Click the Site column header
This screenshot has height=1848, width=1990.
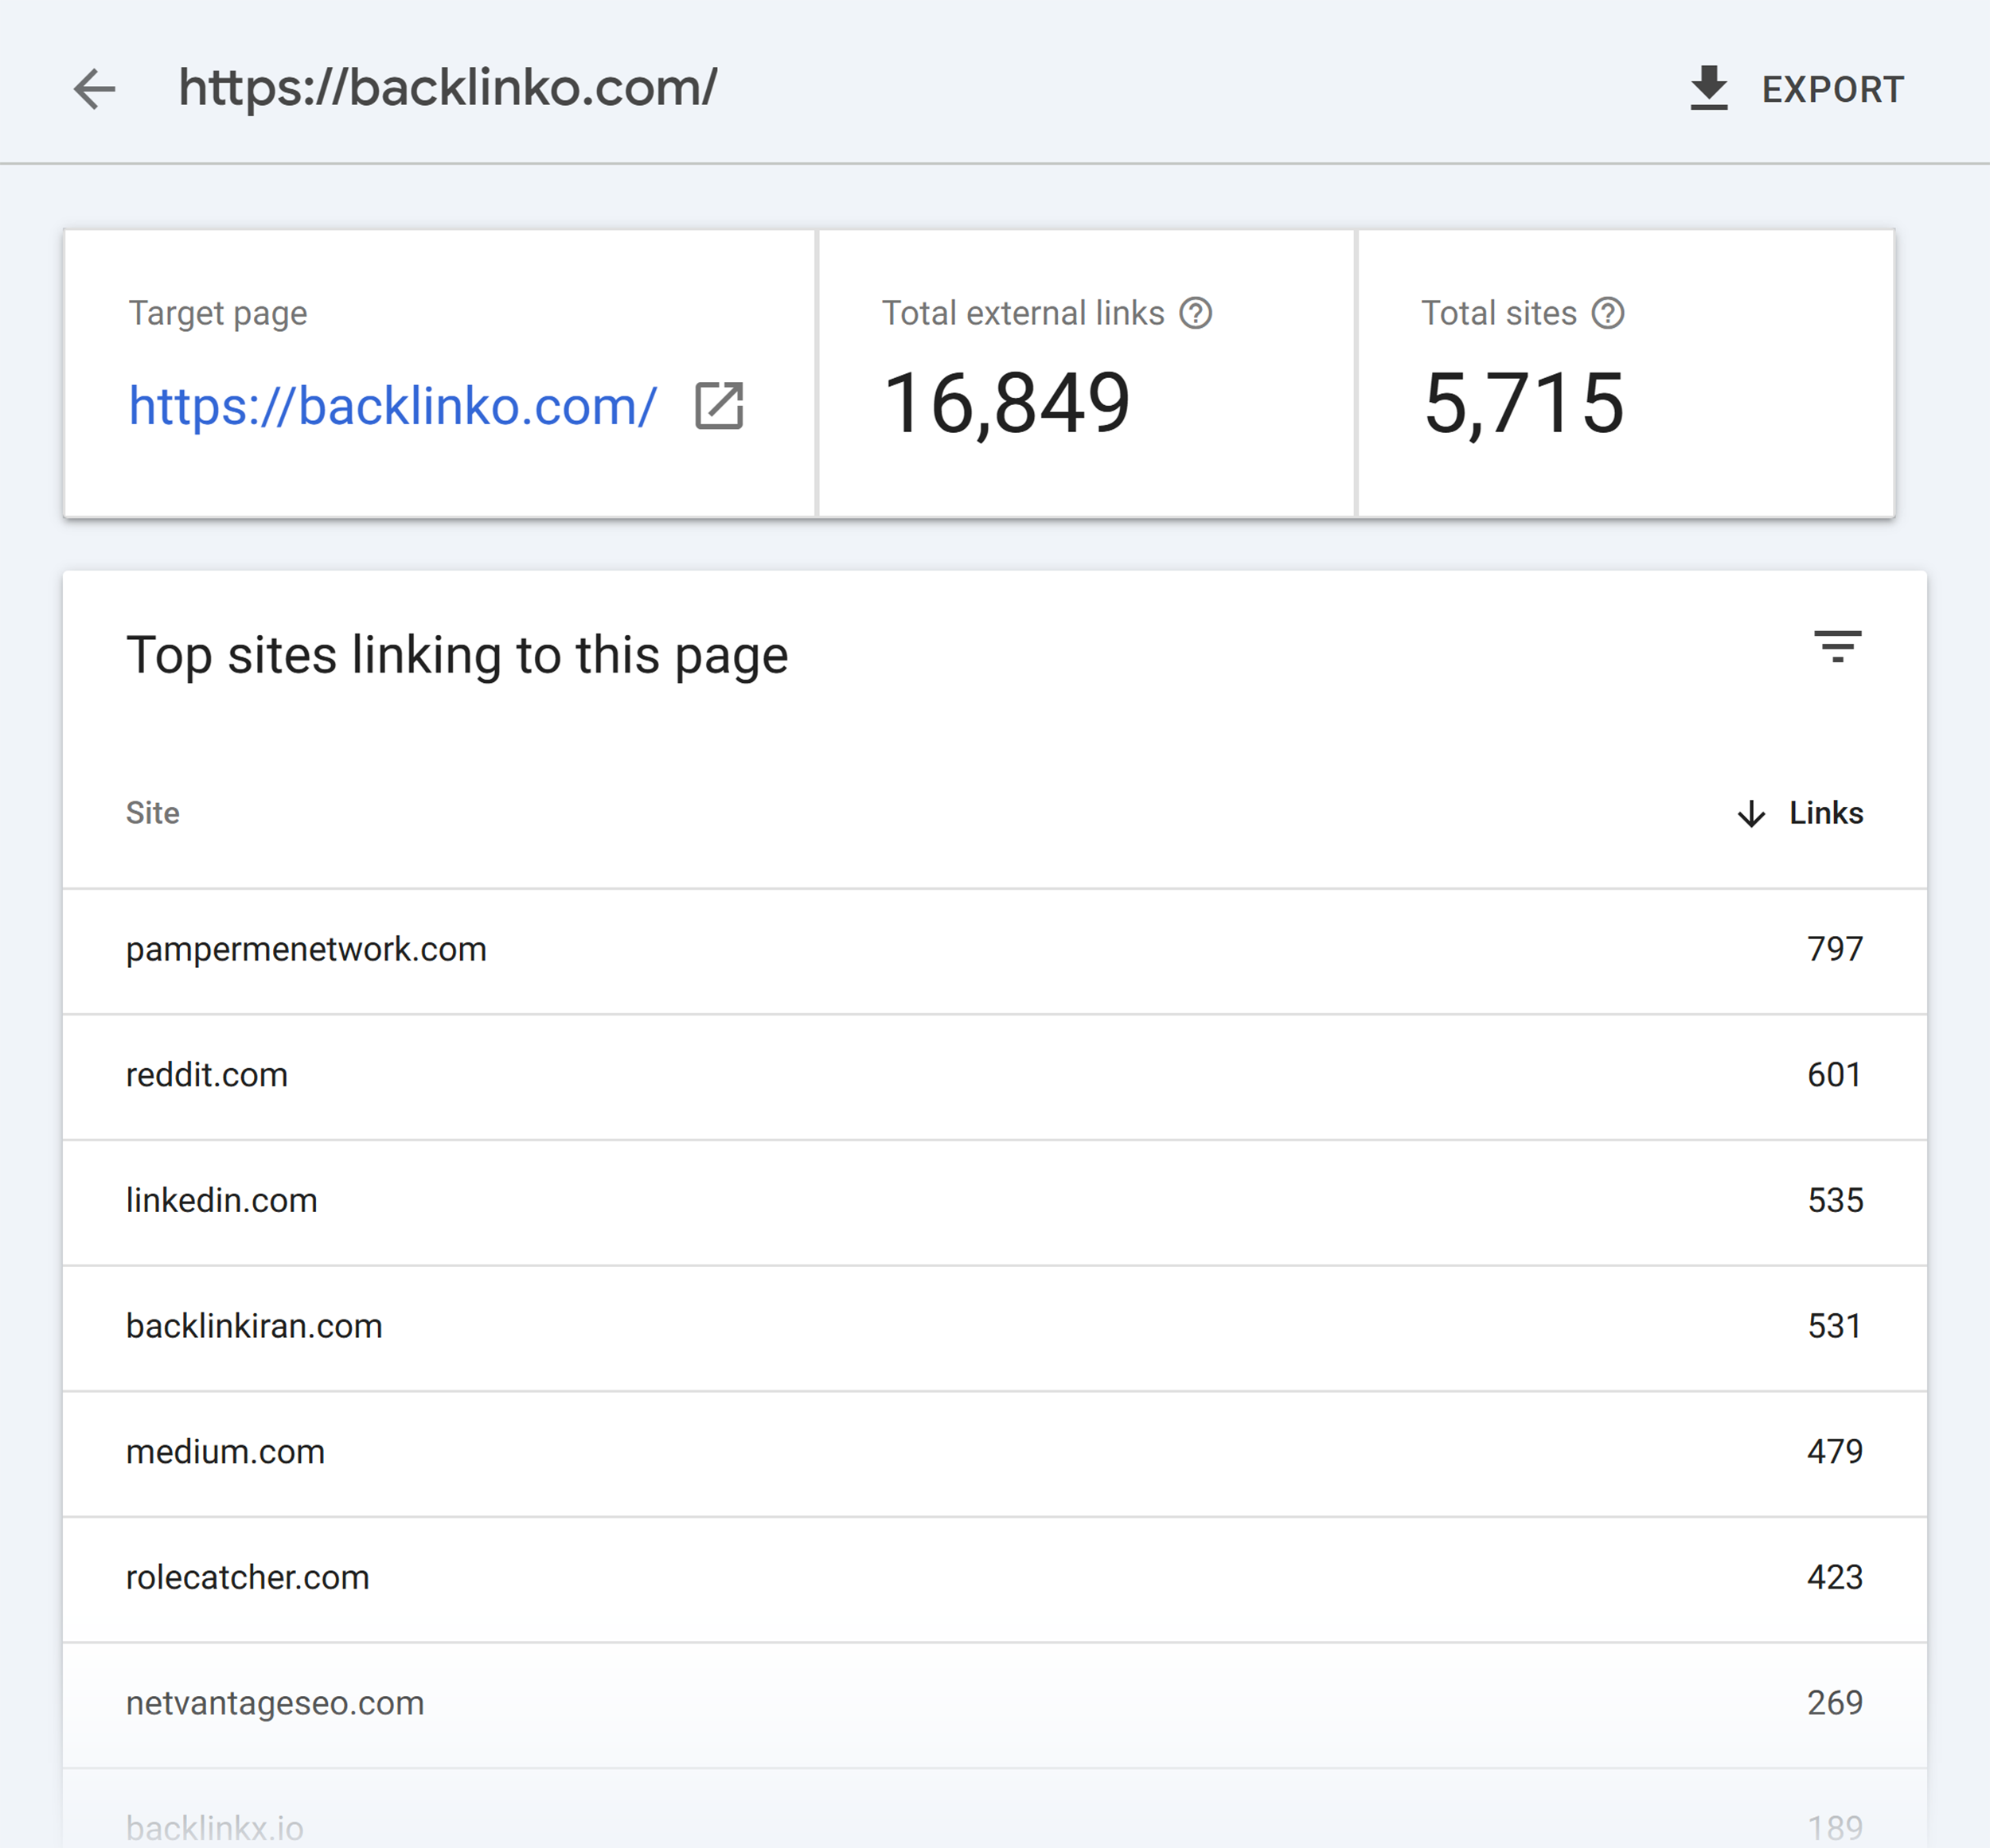152,813
